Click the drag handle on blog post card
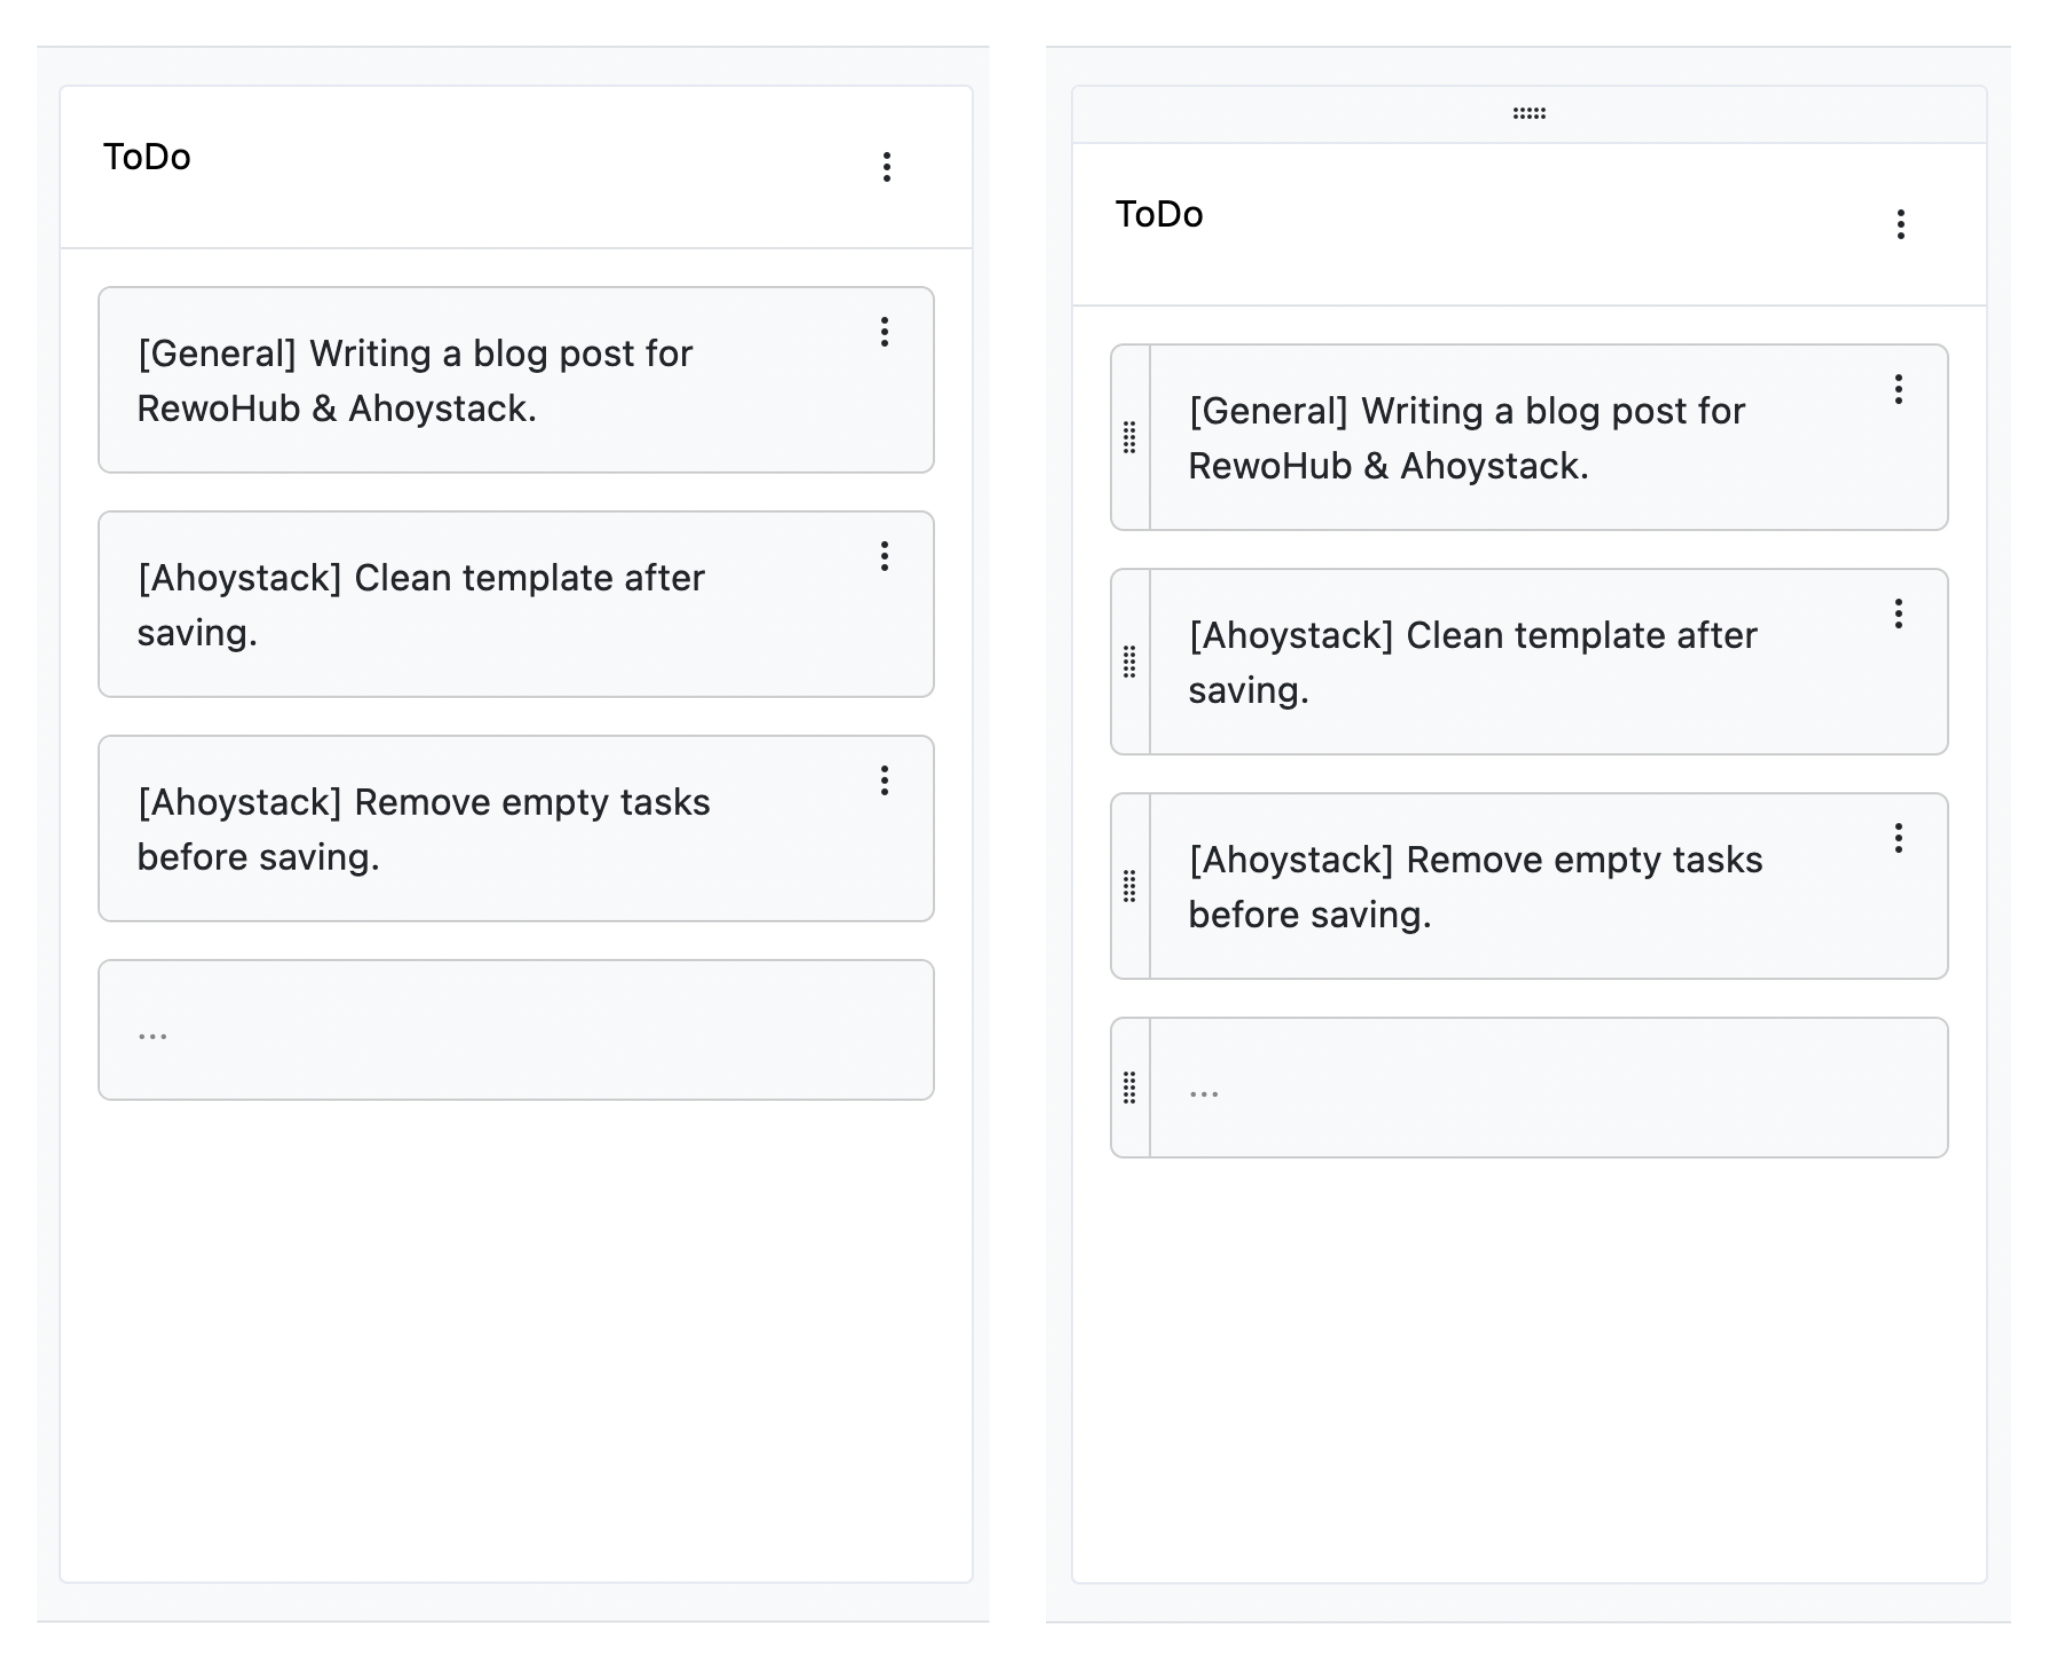Image resolution: width=2058 pixels, height=1656 pixels. click(1130, 437)
